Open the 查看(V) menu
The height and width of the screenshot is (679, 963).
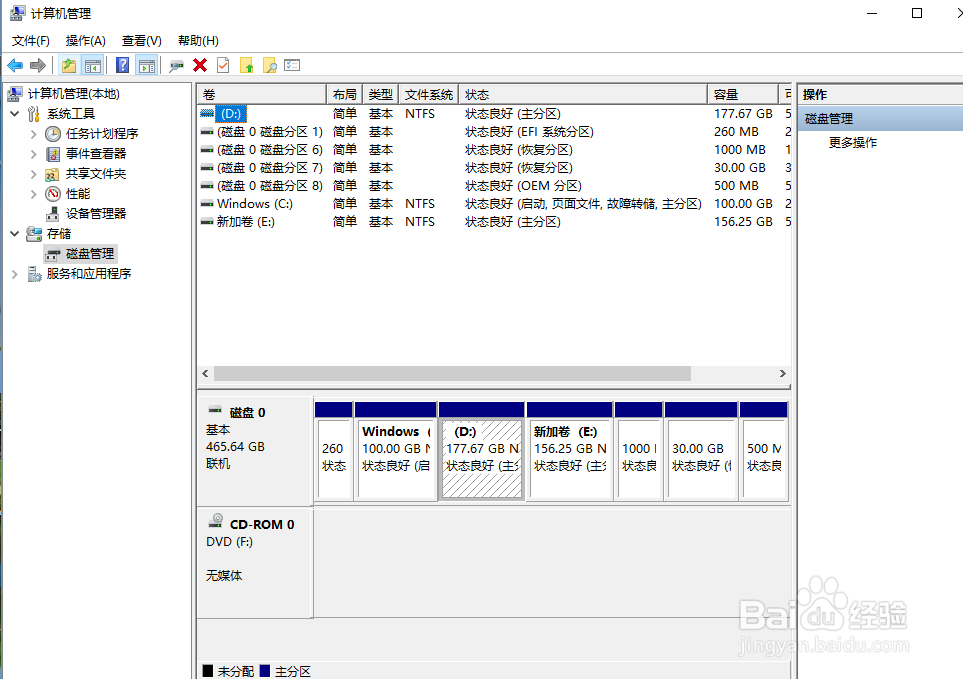pos(142,41)
